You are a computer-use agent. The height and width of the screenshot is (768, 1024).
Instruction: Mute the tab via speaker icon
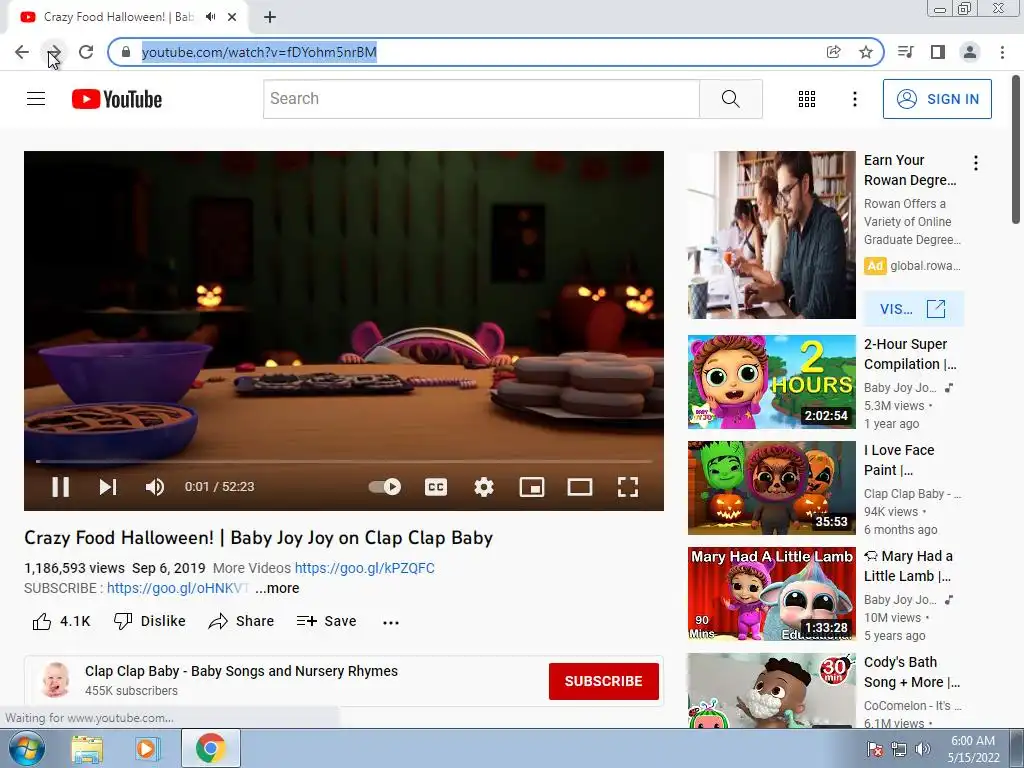(210, 17)
